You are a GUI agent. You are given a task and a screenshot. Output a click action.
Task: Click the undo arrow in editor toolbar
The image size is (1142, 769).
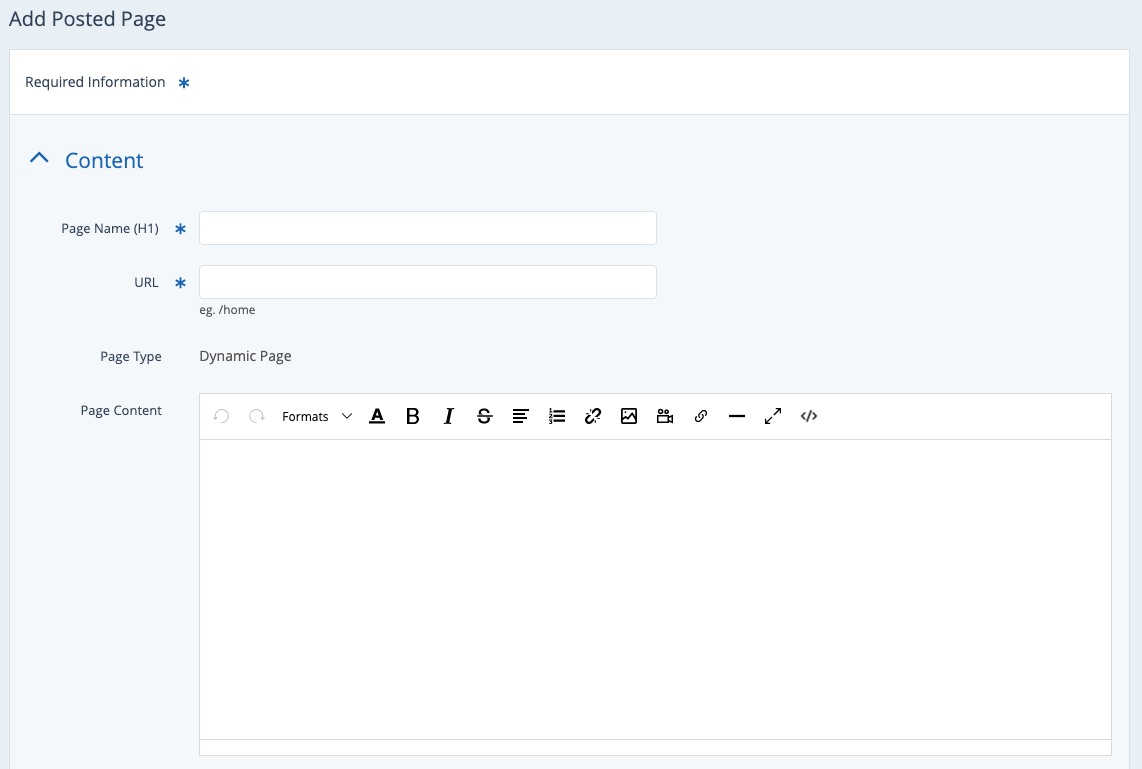pyautogui.click(x=222, y=416)
